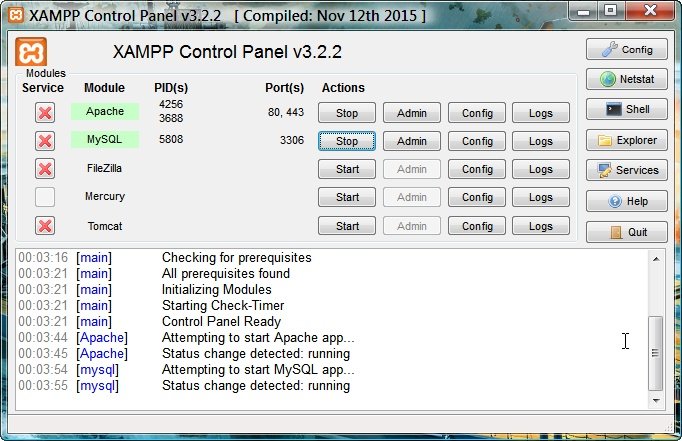This screenshot has height=441, width=682.
Task: Click MySQL PID 5808
Action: click(171, 139)
